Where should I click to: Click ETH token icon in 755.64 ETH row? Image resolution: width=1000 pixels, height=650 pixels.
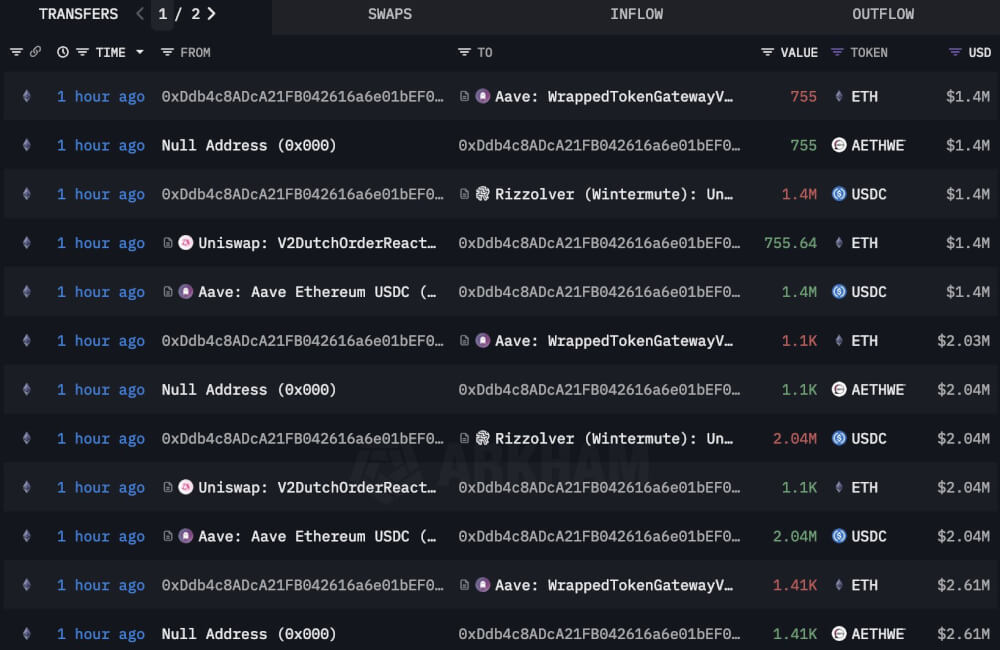point(839,243)
